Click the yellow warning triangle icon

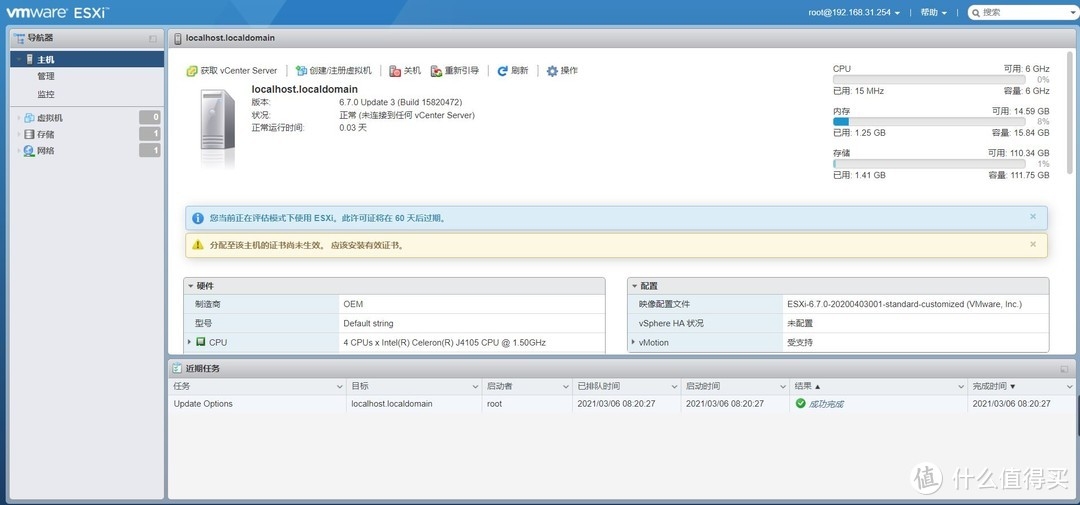(x=198, y=245)
